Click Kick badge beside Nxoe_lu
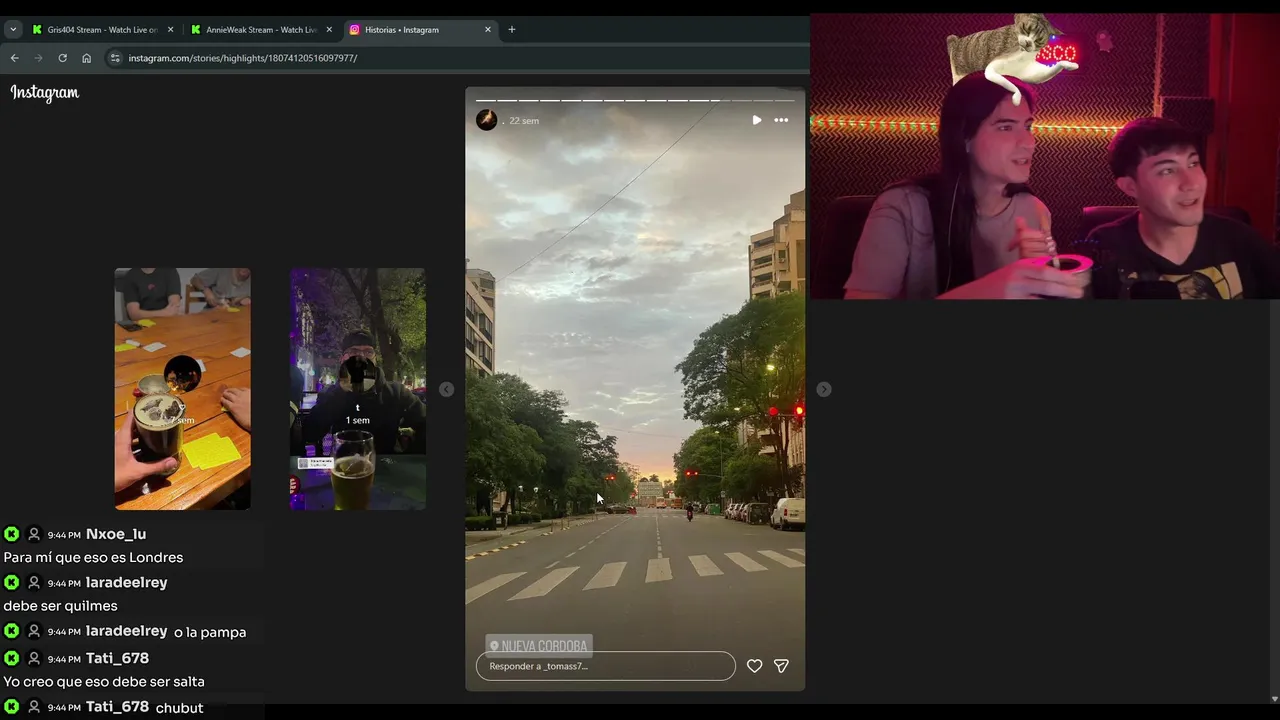1280x720 pixels. click(x=12, y=534)
